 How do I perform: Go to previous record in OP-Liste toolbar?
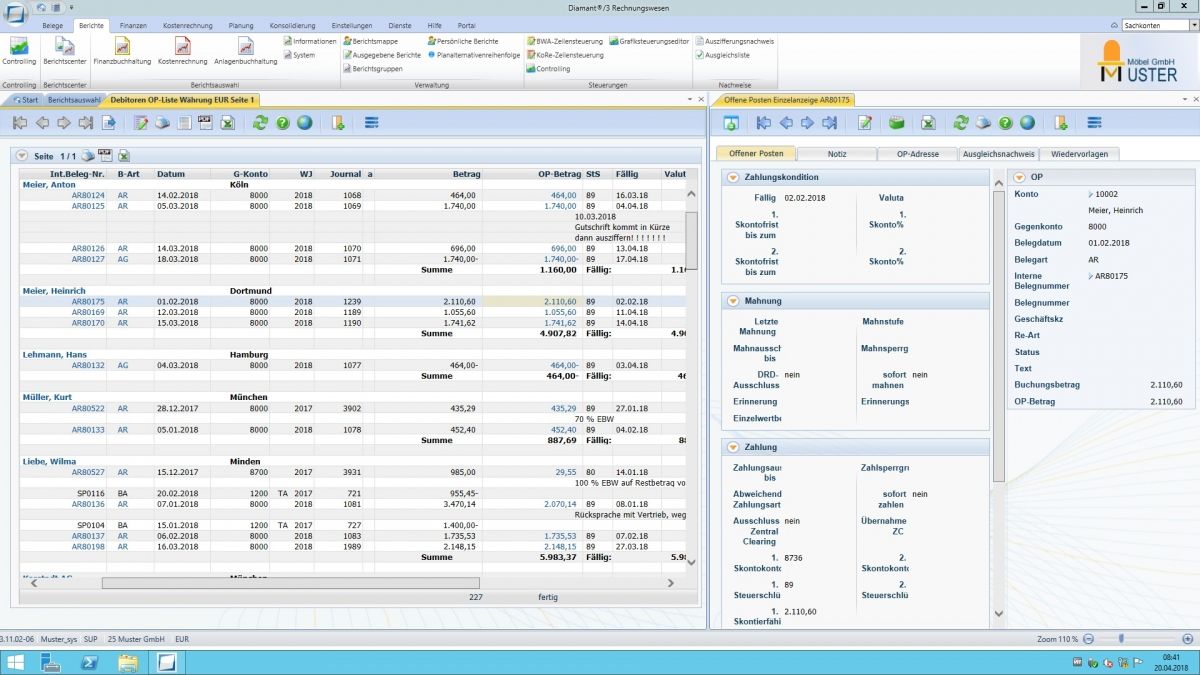(42, 123)
